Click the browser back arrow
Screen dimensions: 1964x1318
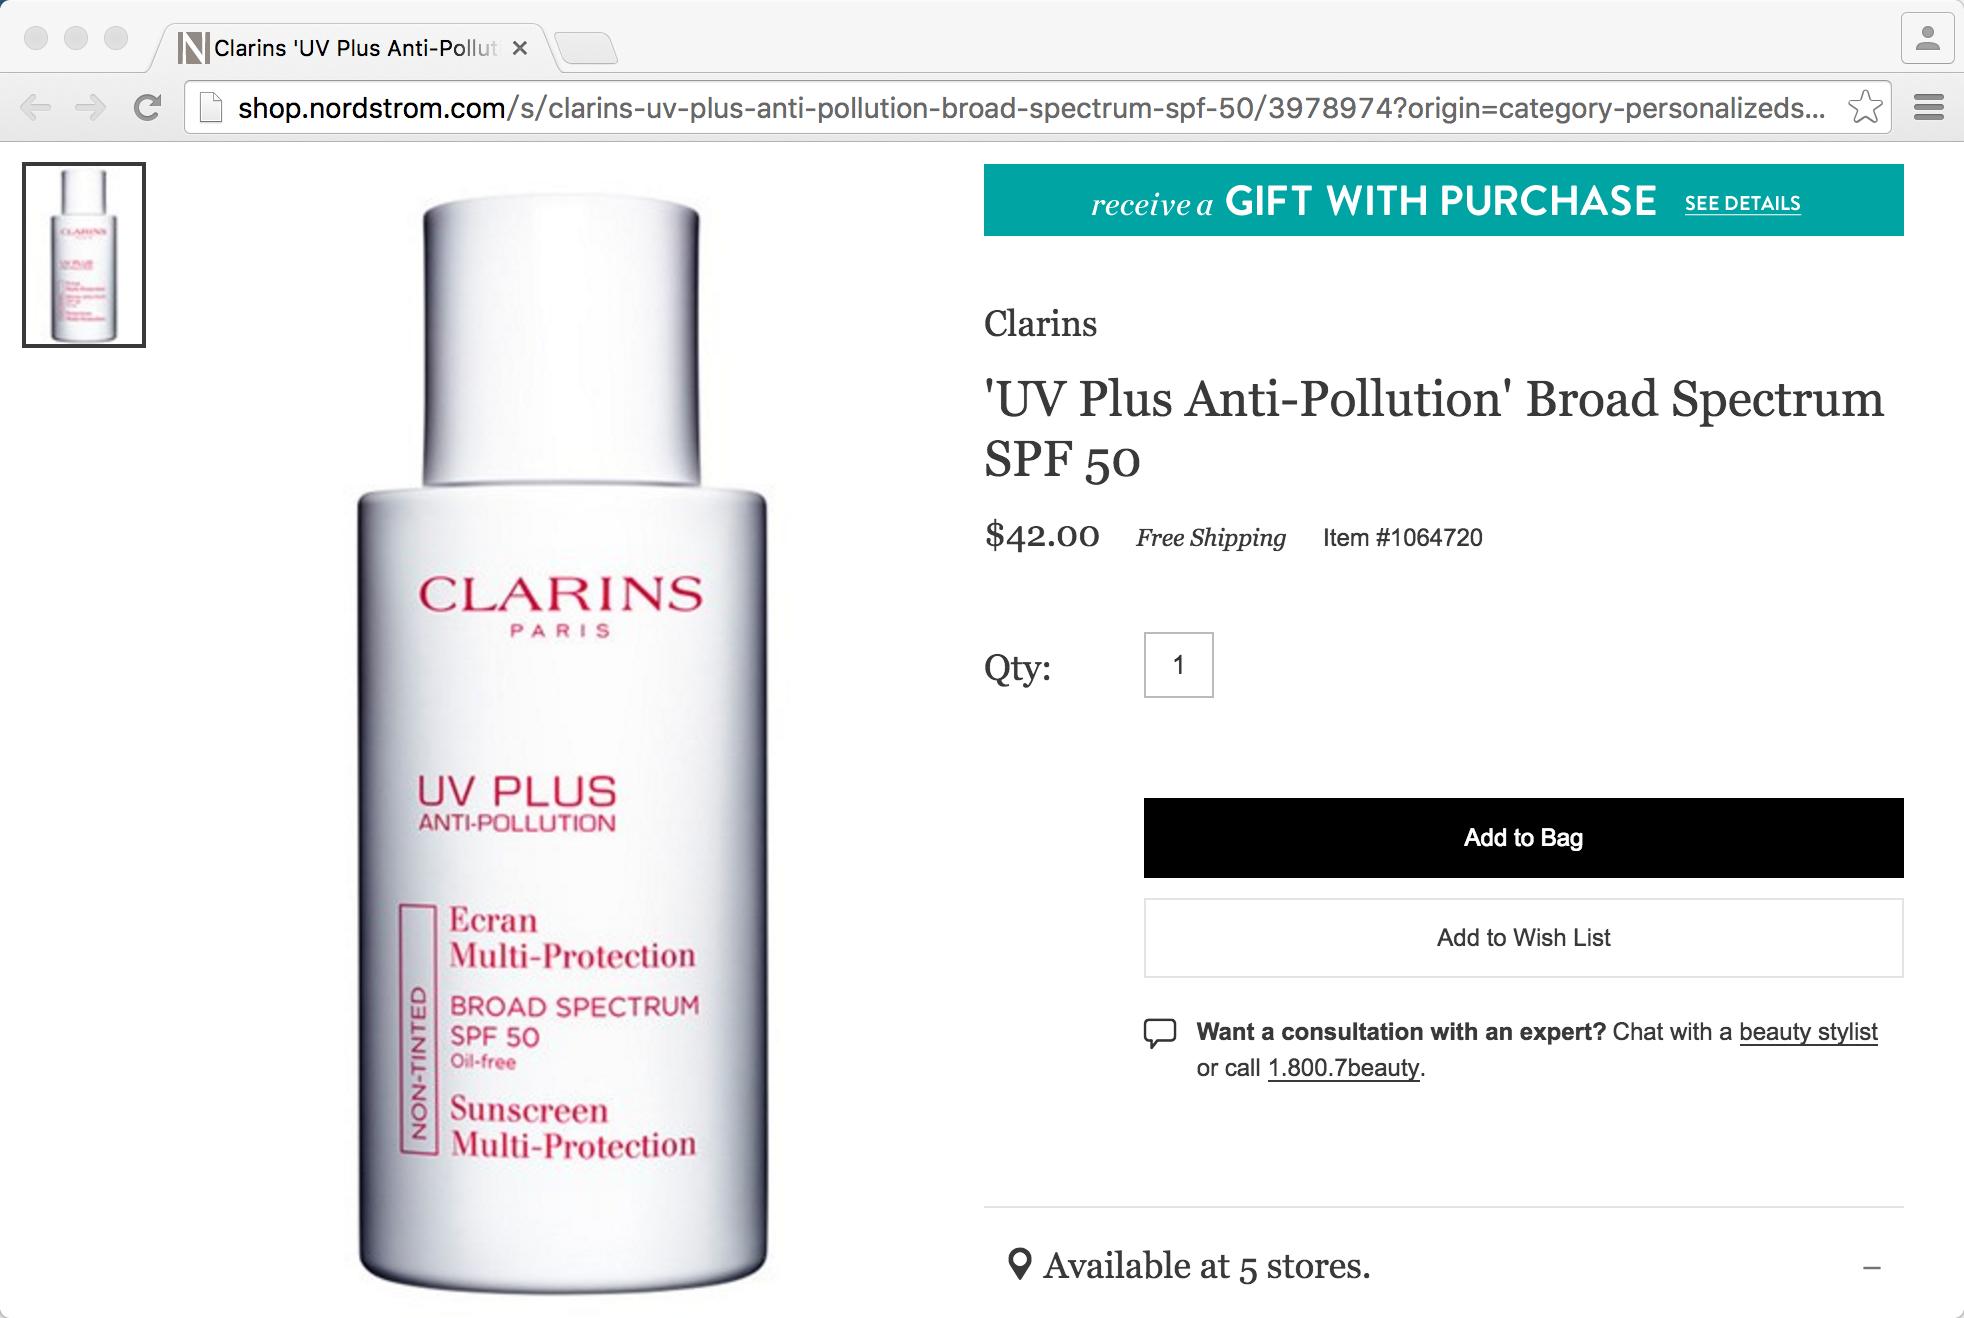pyautogui.click(x=36, y=107)
